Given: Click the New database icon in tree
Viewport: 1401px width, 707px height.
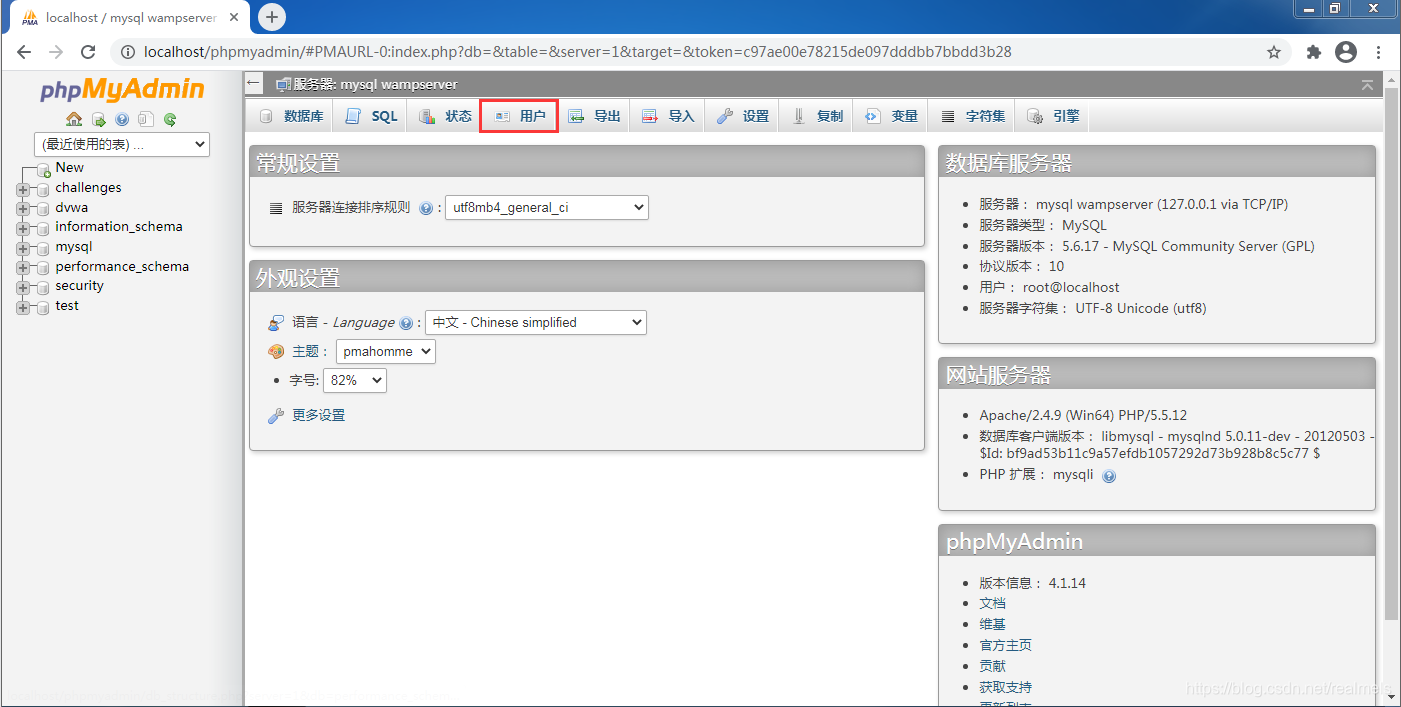Looking at the screenshot, I should [43, 170].
